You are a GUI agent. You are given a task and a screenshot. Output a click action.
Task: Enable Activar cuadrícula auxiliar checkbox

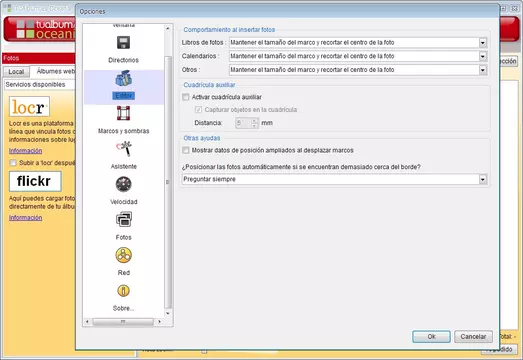186,97
